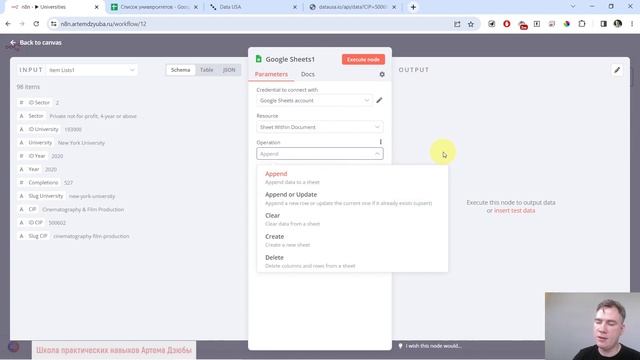Click the colorful wheel extension icon
The image size is (640, 360).
[567, 24]
